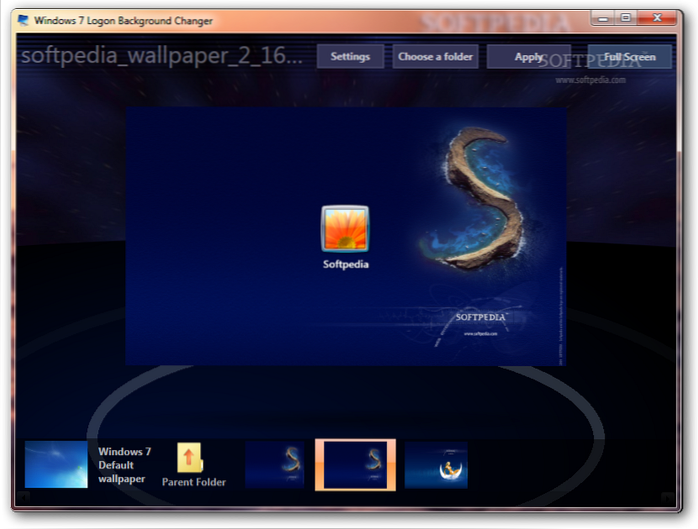This screenshot has width=698, height=529.
Task: Click the Parent Folder up-arrow icon
Action: (x=189, y=458)
